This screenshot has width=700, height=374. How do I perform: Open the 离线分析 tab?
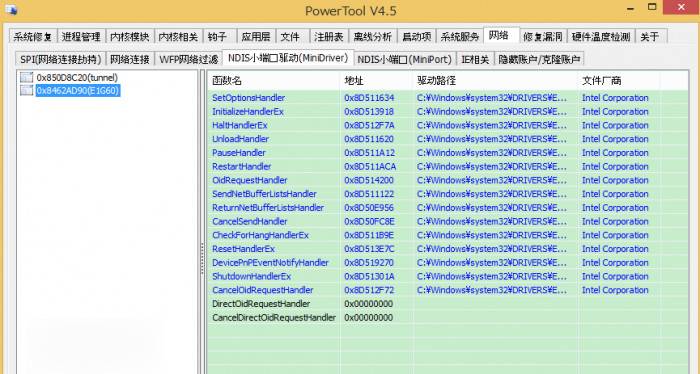(373, 37)
